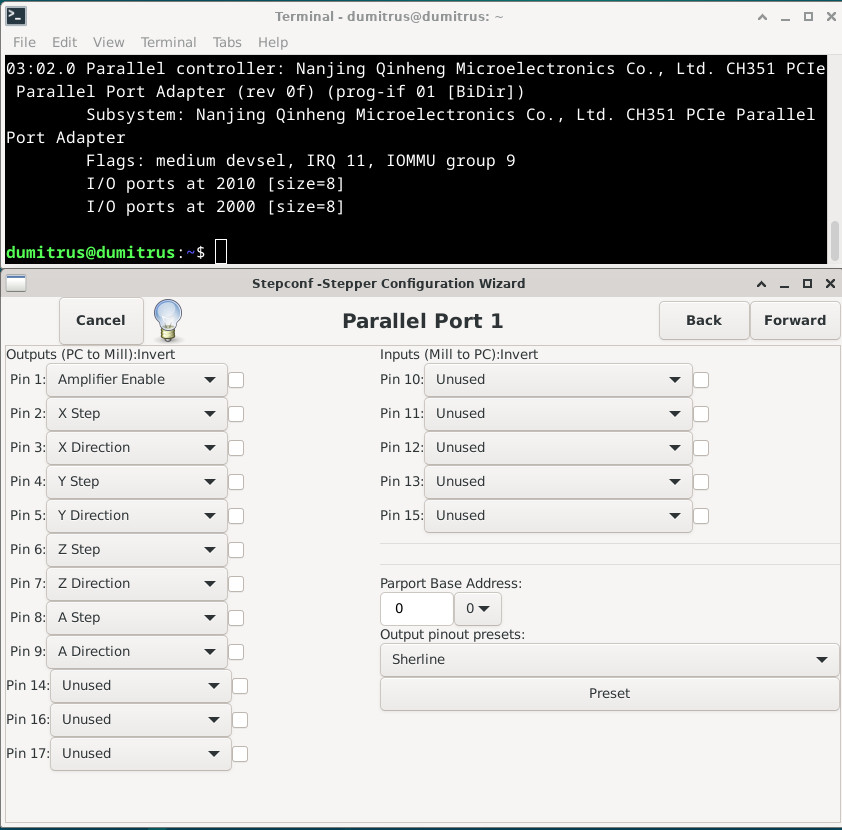Click the Cancel button

101,320
